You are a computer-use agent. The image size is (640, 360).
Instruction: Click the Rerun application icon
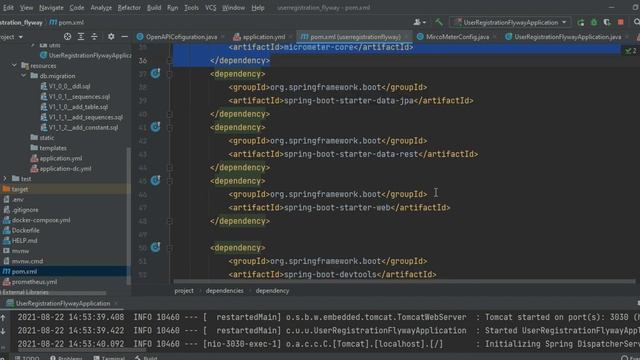tap(581, 22)
